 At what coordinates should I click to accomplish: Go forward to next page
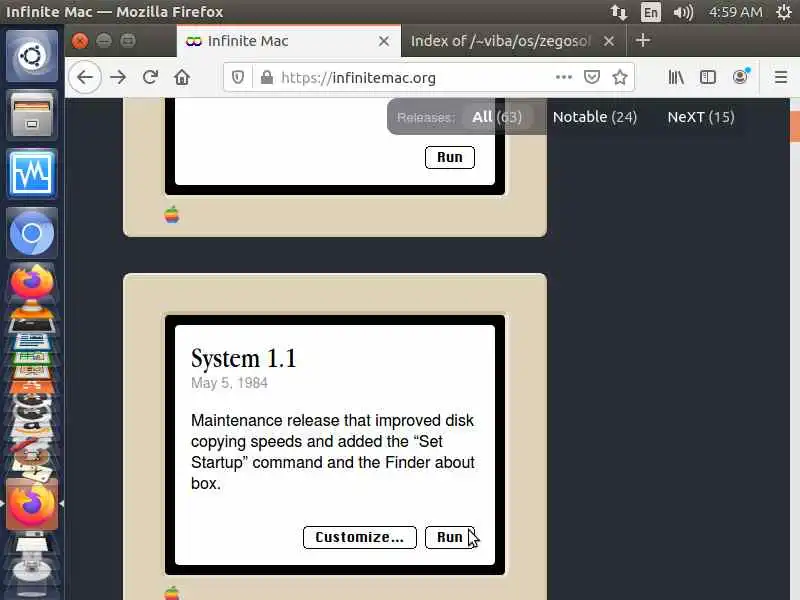point(118,78)
